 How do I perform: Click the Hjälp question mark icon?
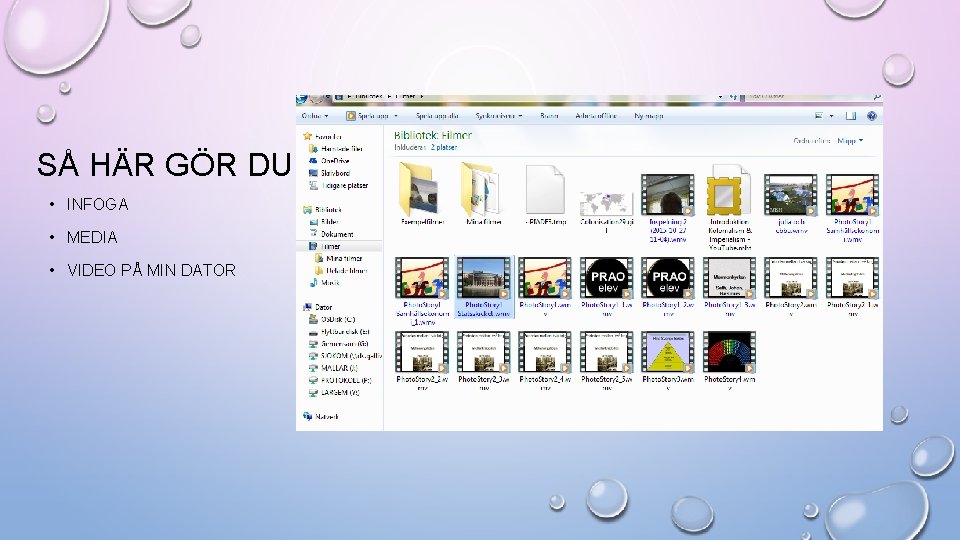pyautogui.click(x=872, y=116)
